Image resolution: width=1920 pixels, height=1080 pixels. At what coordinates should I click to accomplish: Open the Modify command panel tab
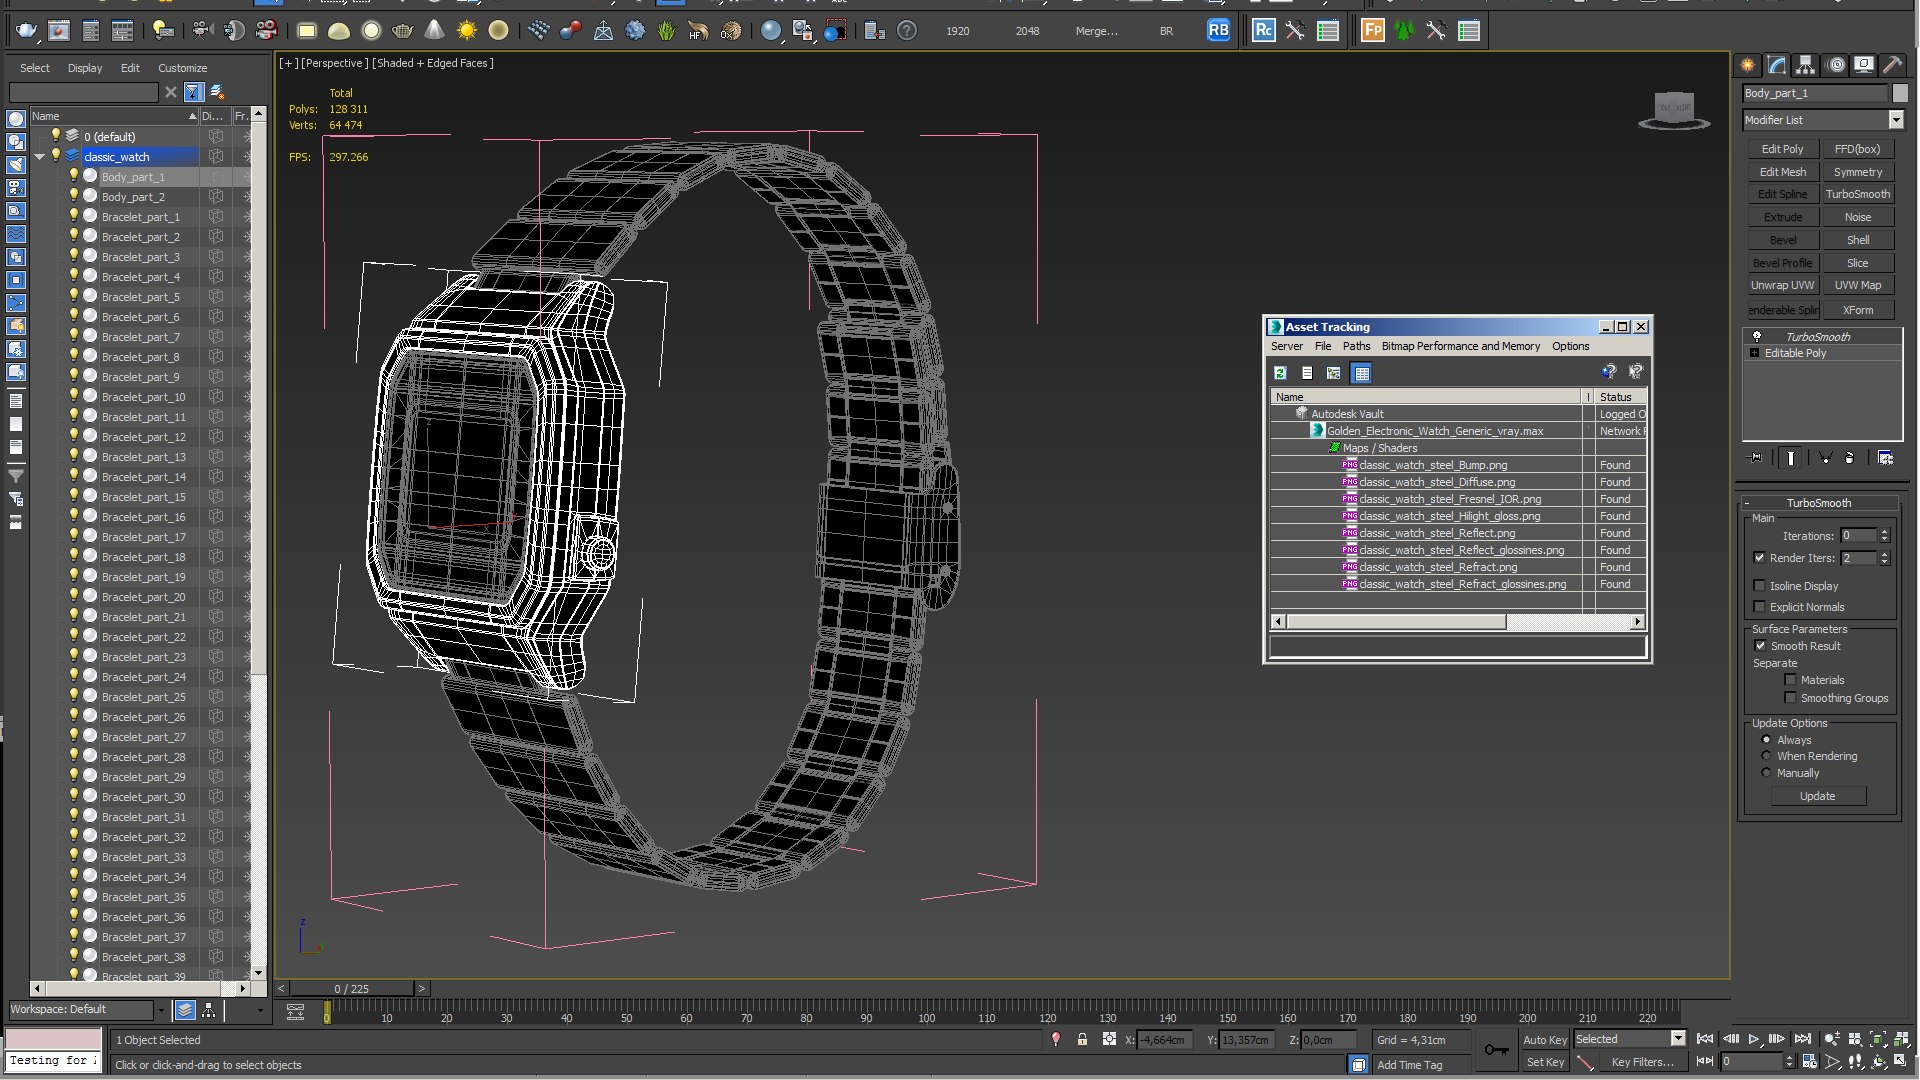[1777, 65]
